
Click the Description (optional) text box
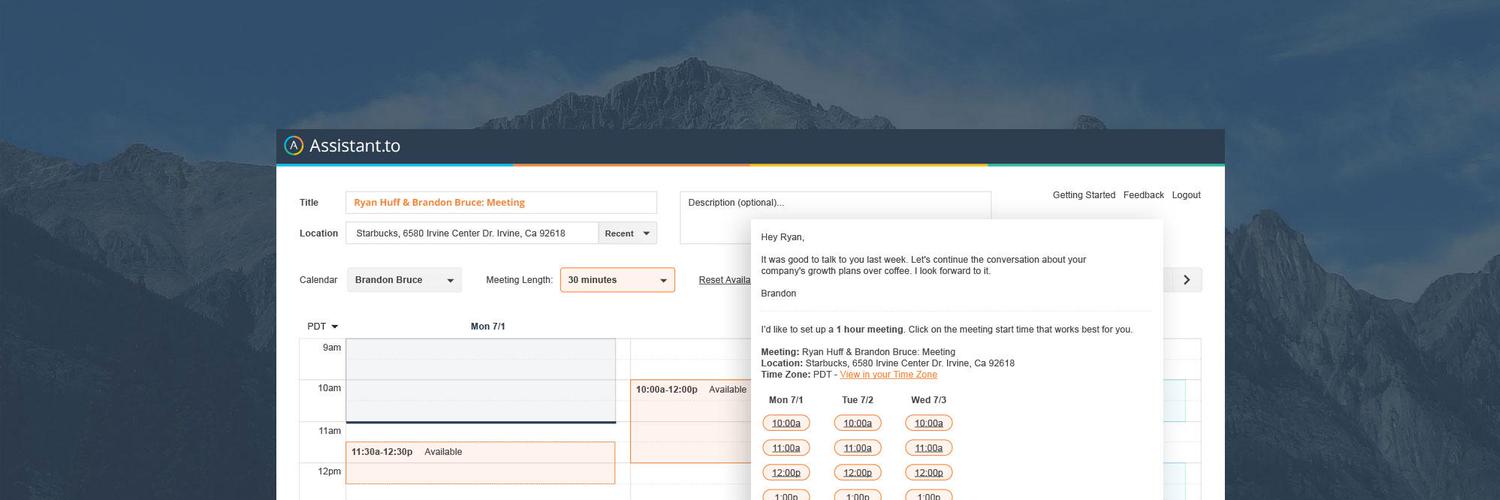(x=835, y=217)
